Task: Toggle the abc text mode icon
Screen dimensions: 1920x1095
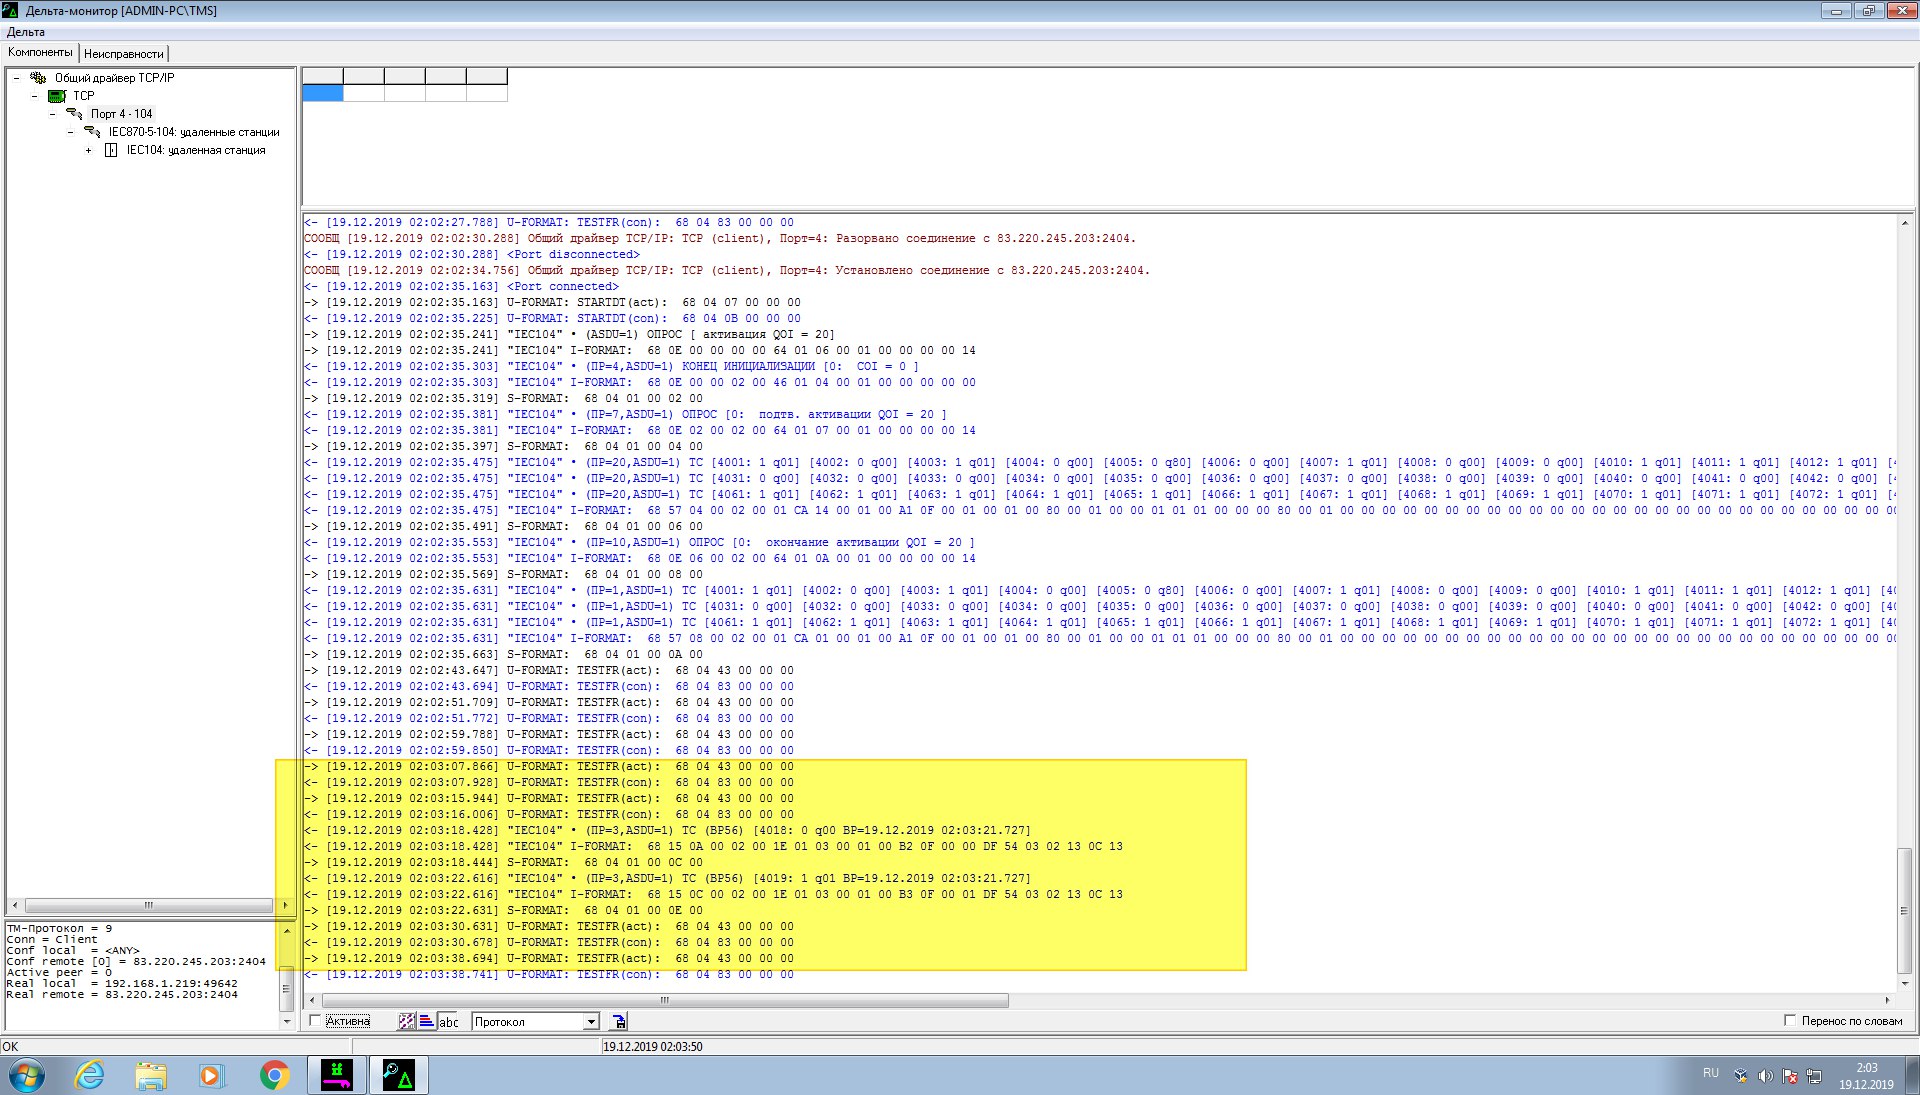Action: [x=449, y=1021]
